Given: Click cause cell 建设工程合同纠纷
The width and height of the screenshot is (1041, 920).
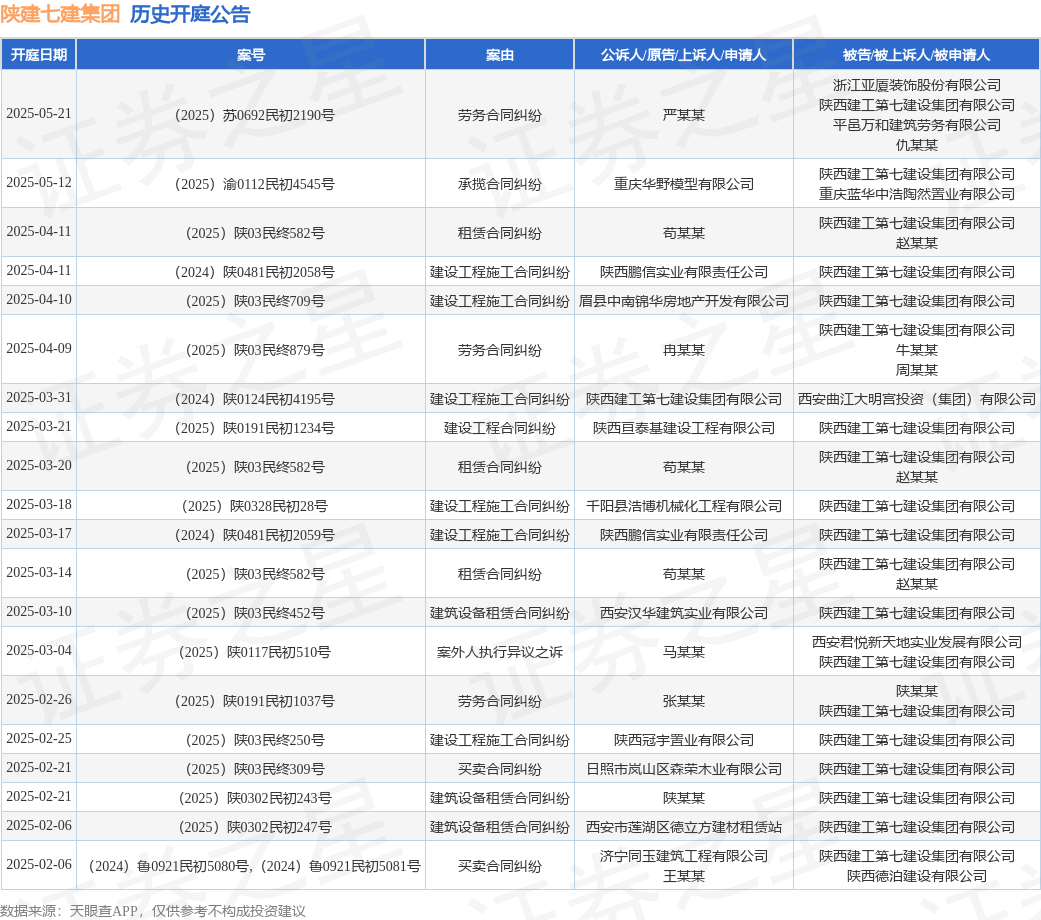Looking at the screenshot, I should coord(499,428).
